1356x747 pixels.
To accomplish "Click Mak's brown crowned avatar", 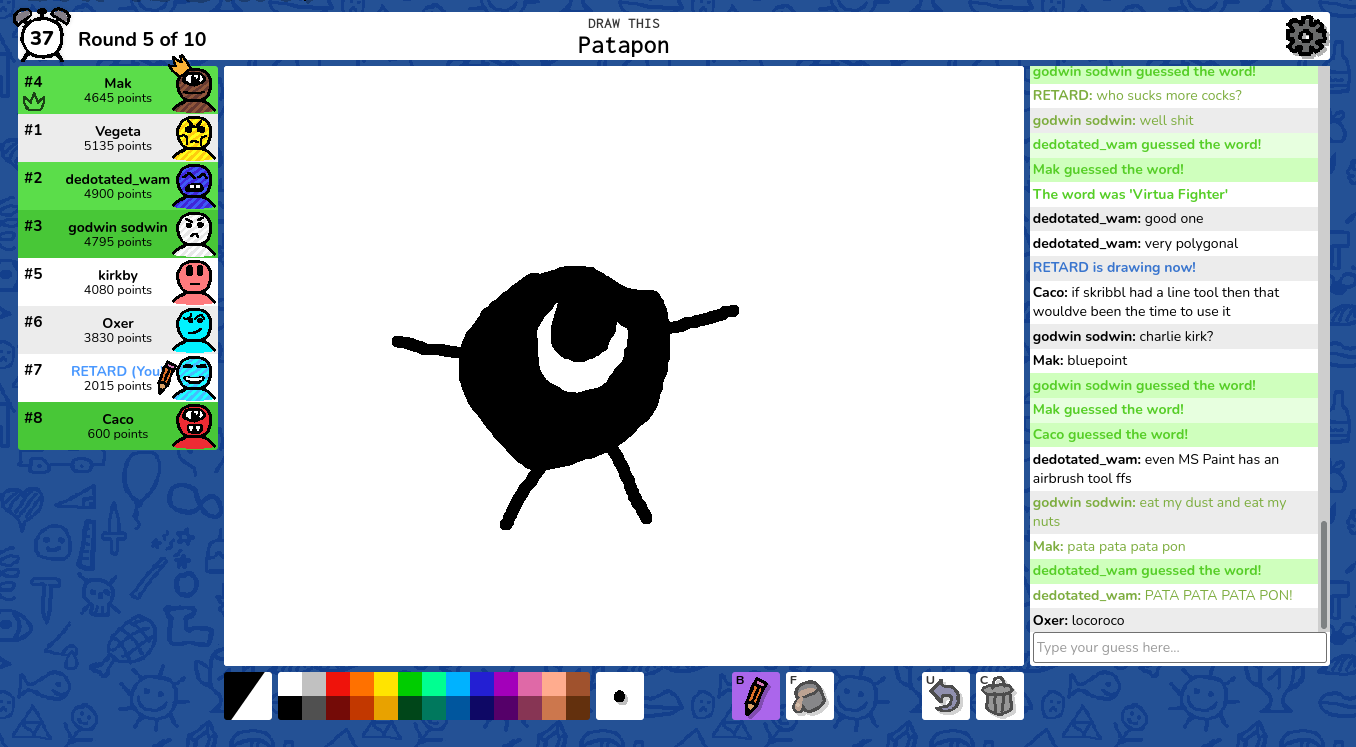I will pyautogui.click(x=194, y=88).
